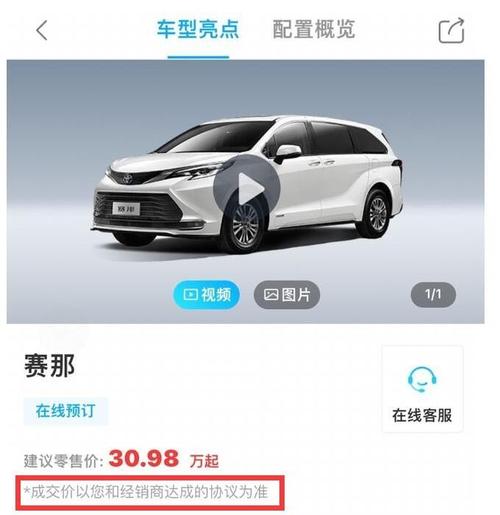Click the headset customer service icon
The width and height of the screenshot is (500, 515).
pos(422,379)
